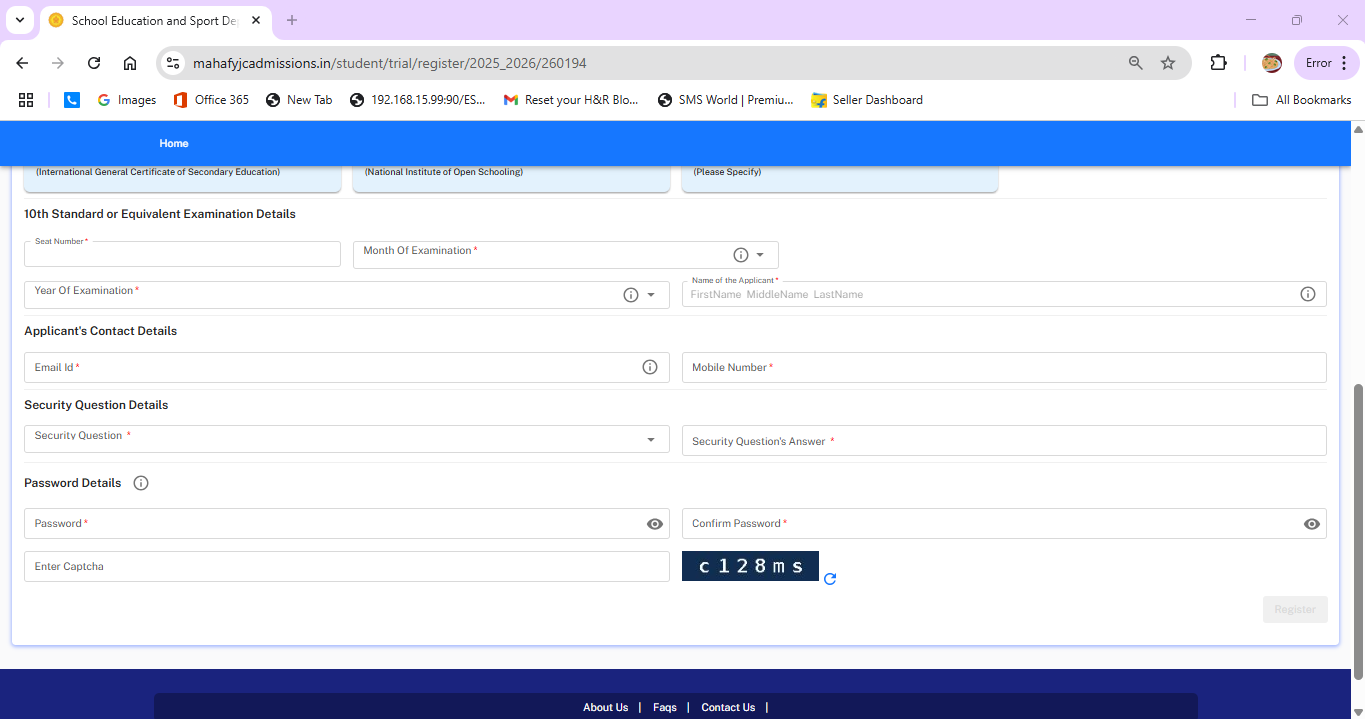Image resolution: width=1365 pixels, height=719 pixels.
Task: Open site information icon in address bar
Action: pos(173,63)
